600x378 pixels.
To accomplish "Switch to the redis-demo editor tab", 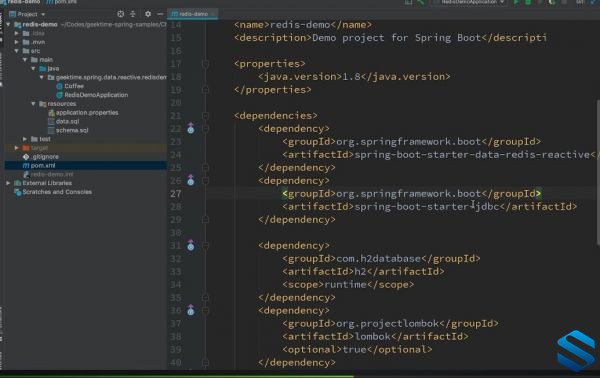I will pos(193,14).
